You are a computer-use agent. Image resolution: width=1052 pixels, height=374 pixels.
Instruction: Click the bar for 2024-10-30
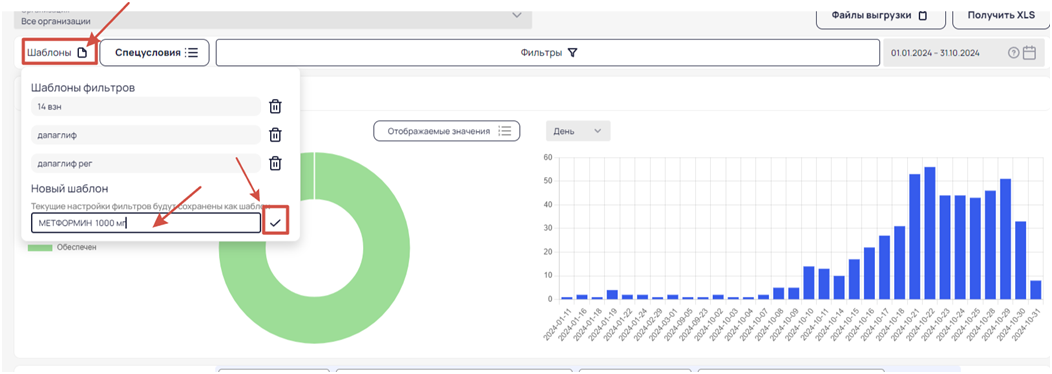1020,261
